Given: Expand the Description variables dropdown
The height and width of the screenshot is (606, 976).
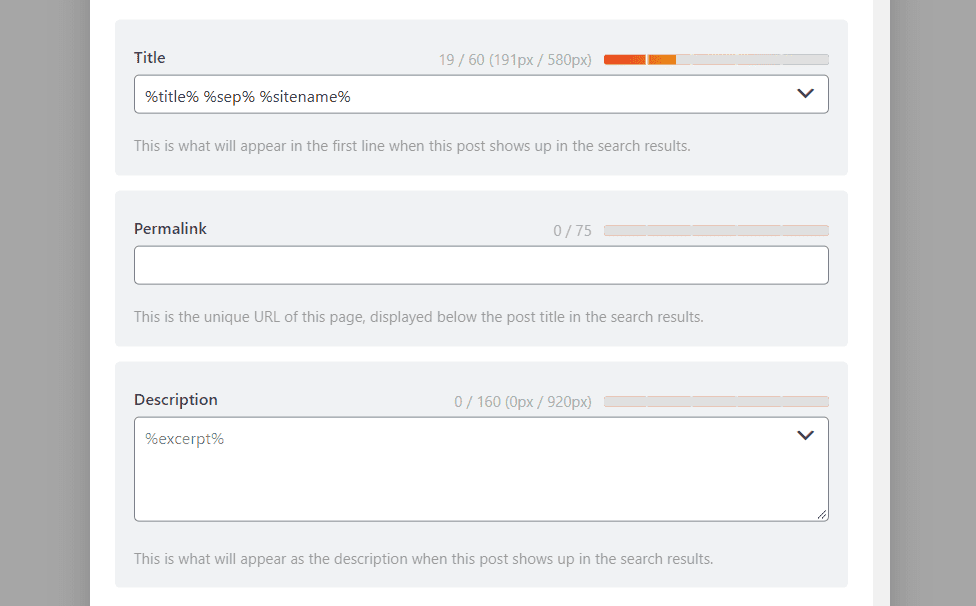Looking at the screenshot, I should 806,435.
